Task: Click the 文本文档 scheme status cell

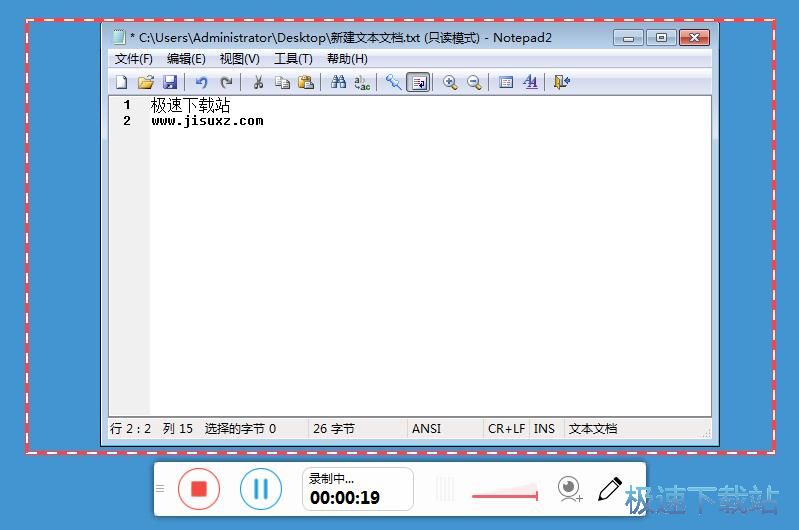Action: (x=593, y=429)
